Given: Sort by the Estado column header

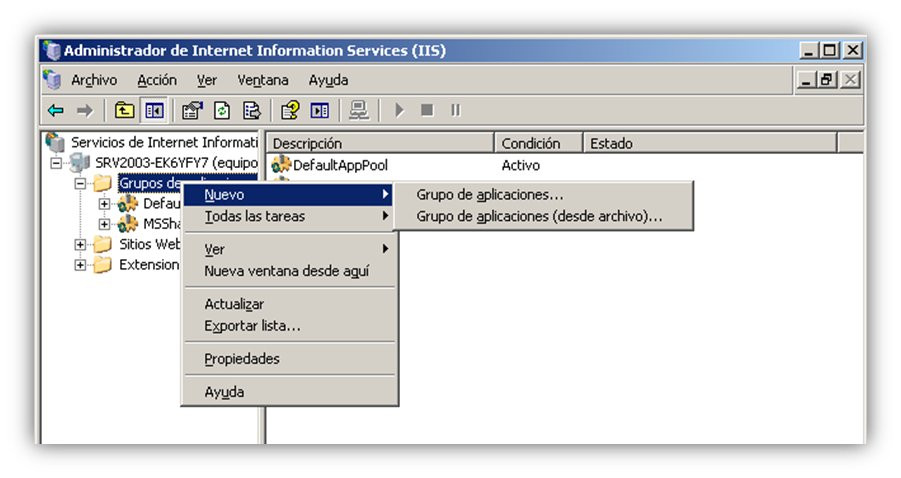Looking at the screenshot, I should [x=710, y=143].
